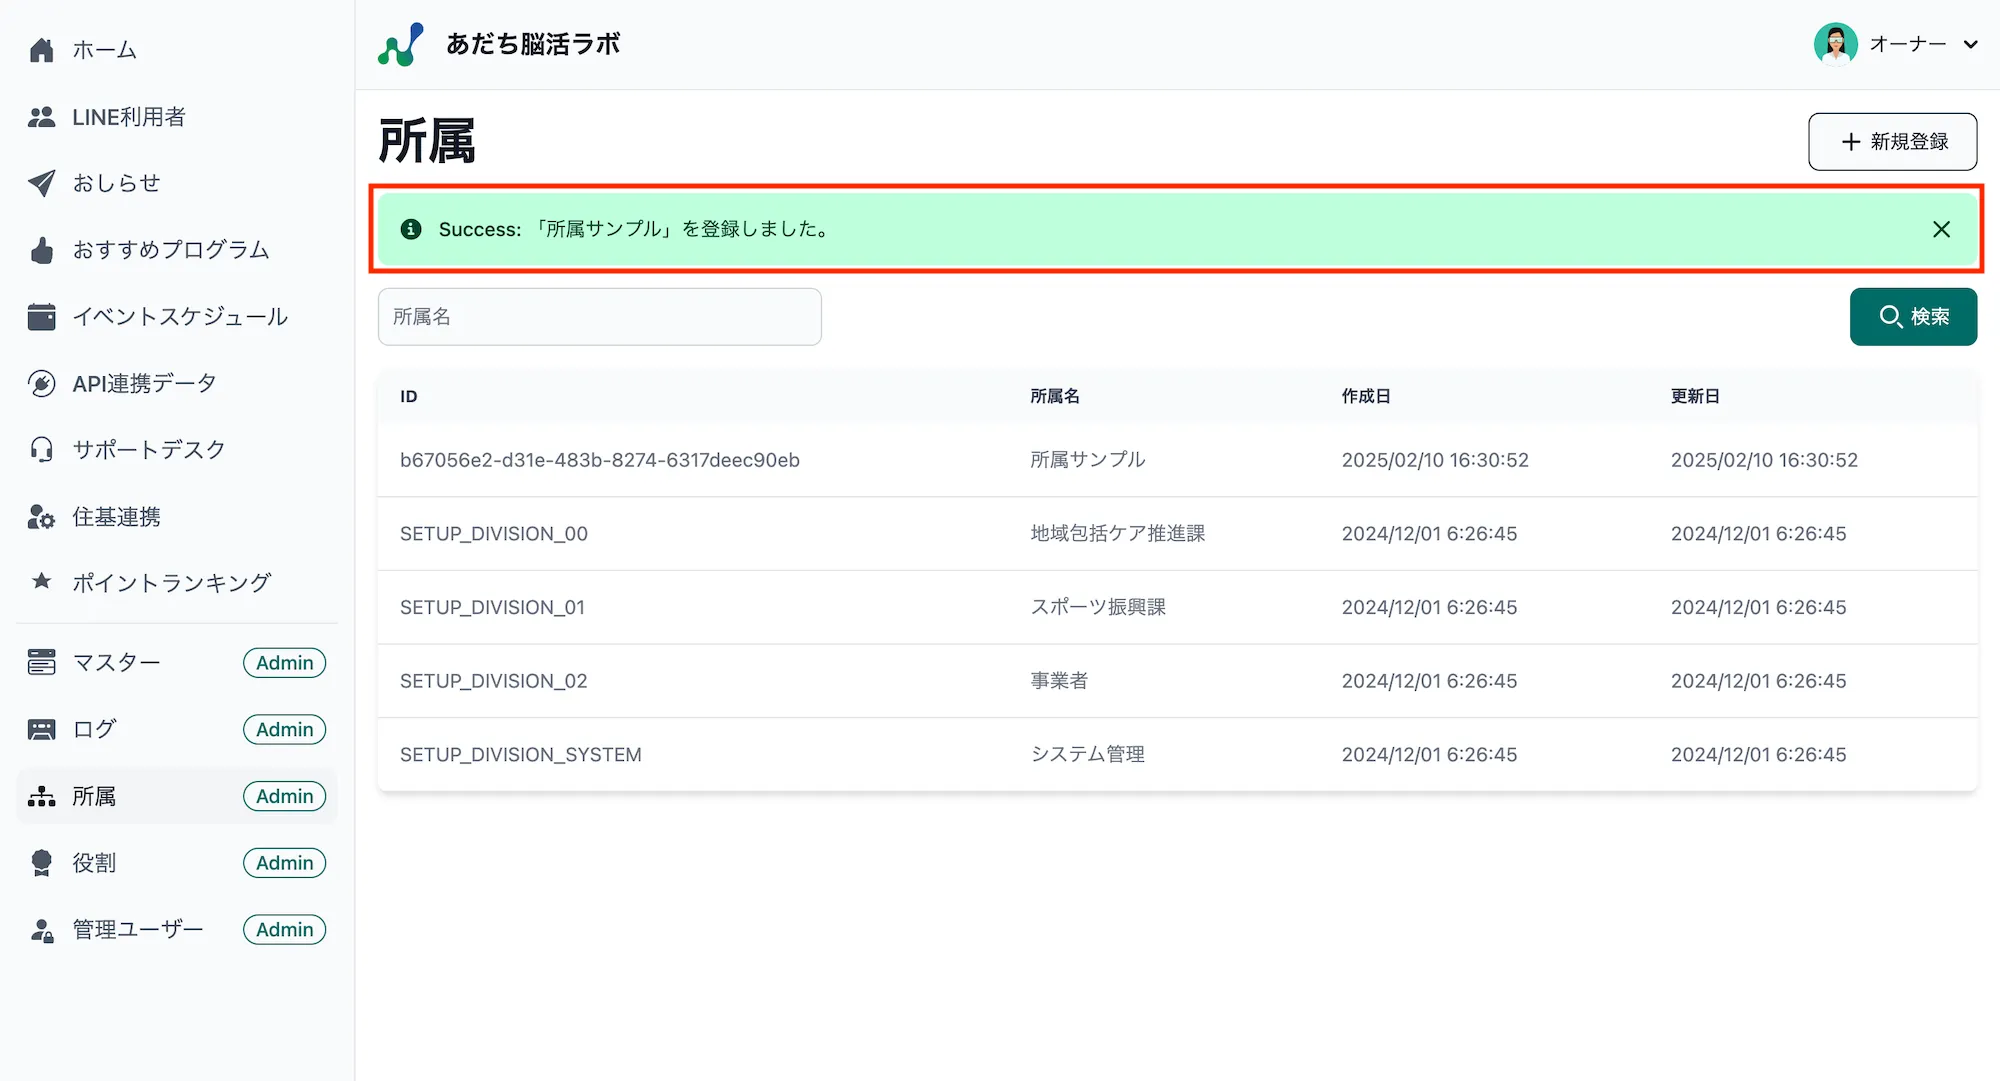Viewport: 2000px width, 1081px height.
Task: Click the ホーム home icon
Action: coord(42,49)
